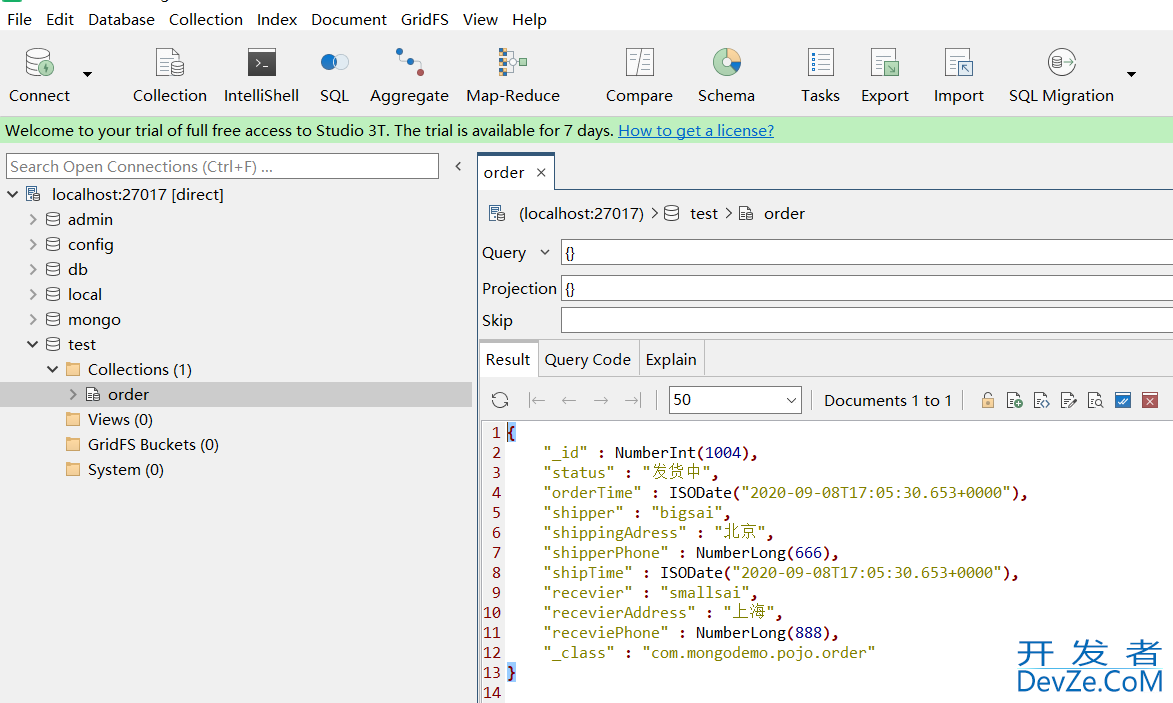Open the Map-Reduce tool
Image resolution: width=1173 pixels, height=703 pixels.
coord(512,75)
